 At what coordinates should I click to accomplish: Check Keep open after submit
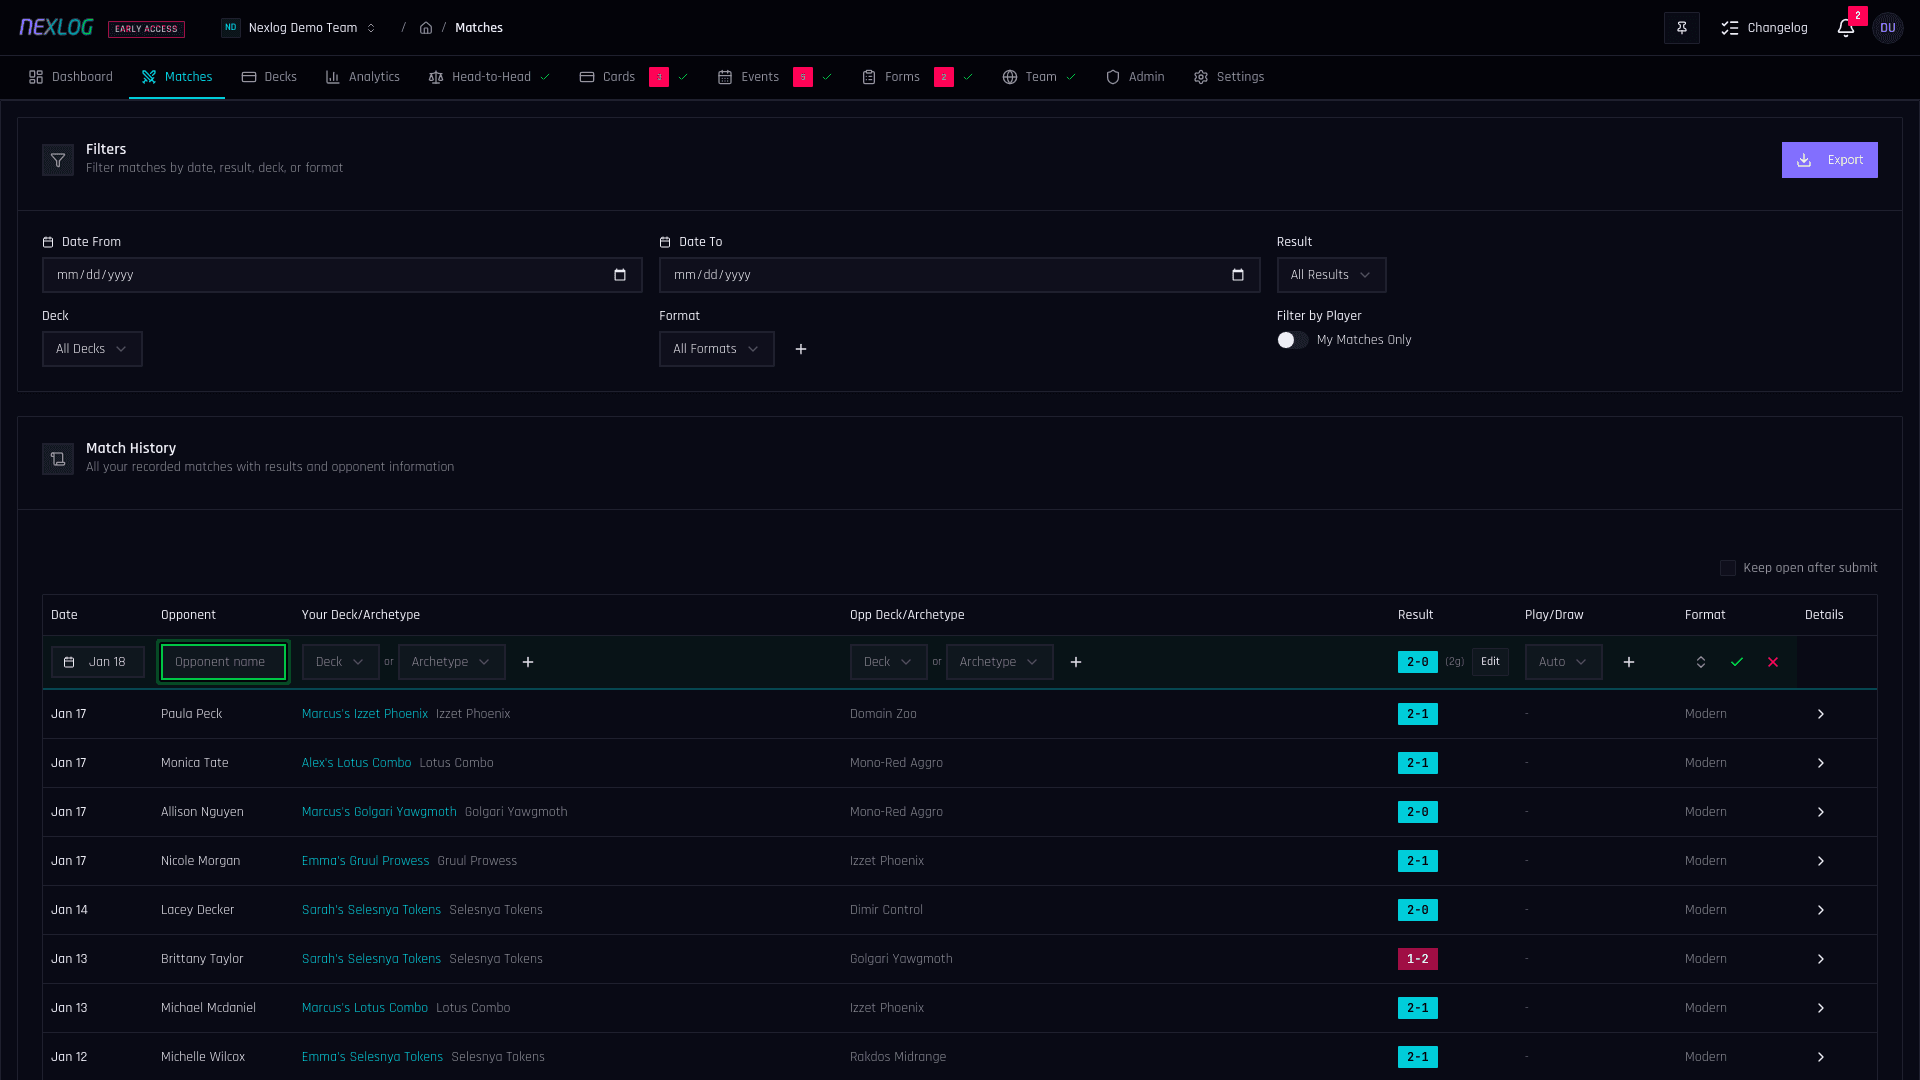click(1728, 568)
